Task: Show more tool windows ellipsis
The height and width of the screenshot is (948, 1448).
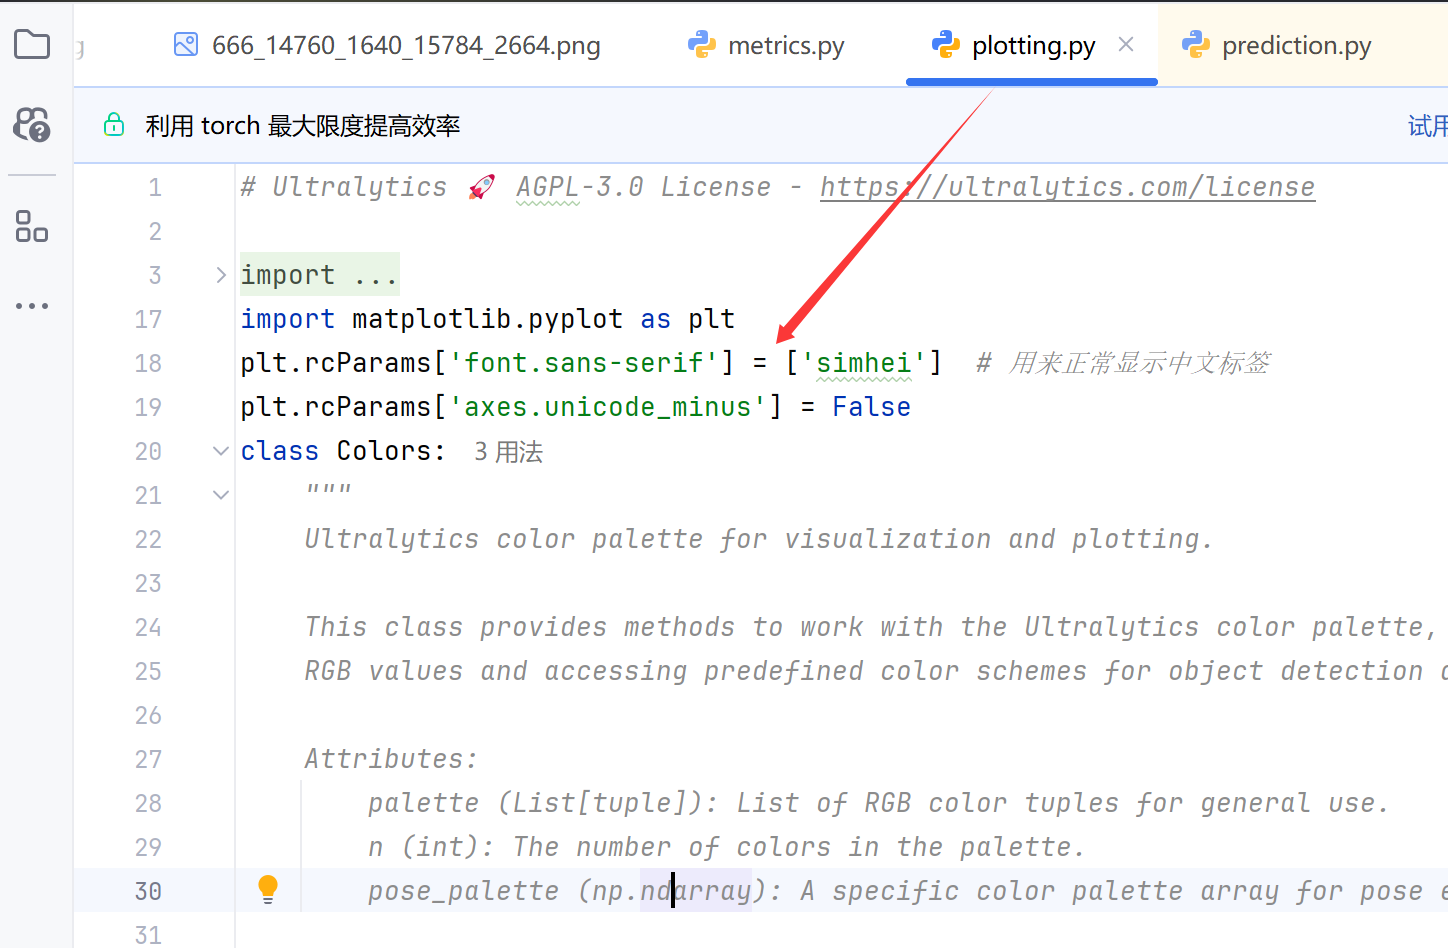Action: [x=32, y=306]
